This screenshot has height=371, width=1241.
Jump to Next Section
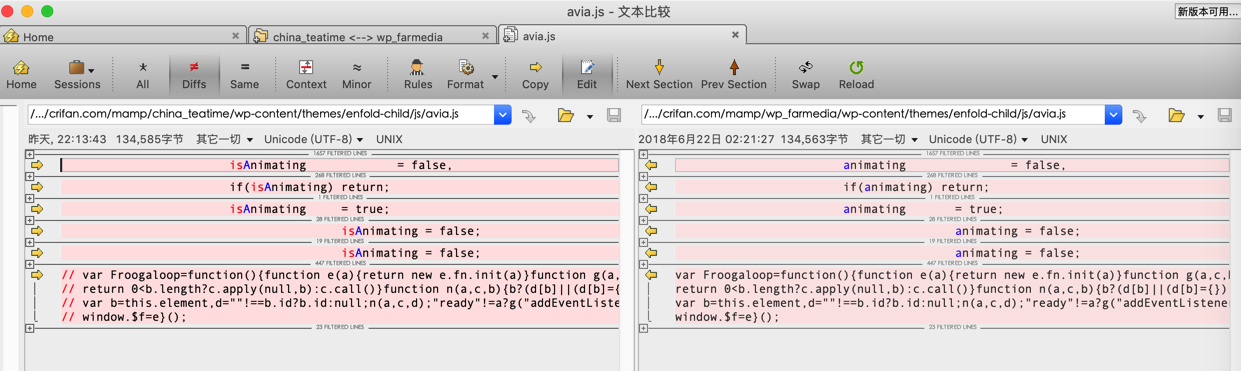point(659,68)
